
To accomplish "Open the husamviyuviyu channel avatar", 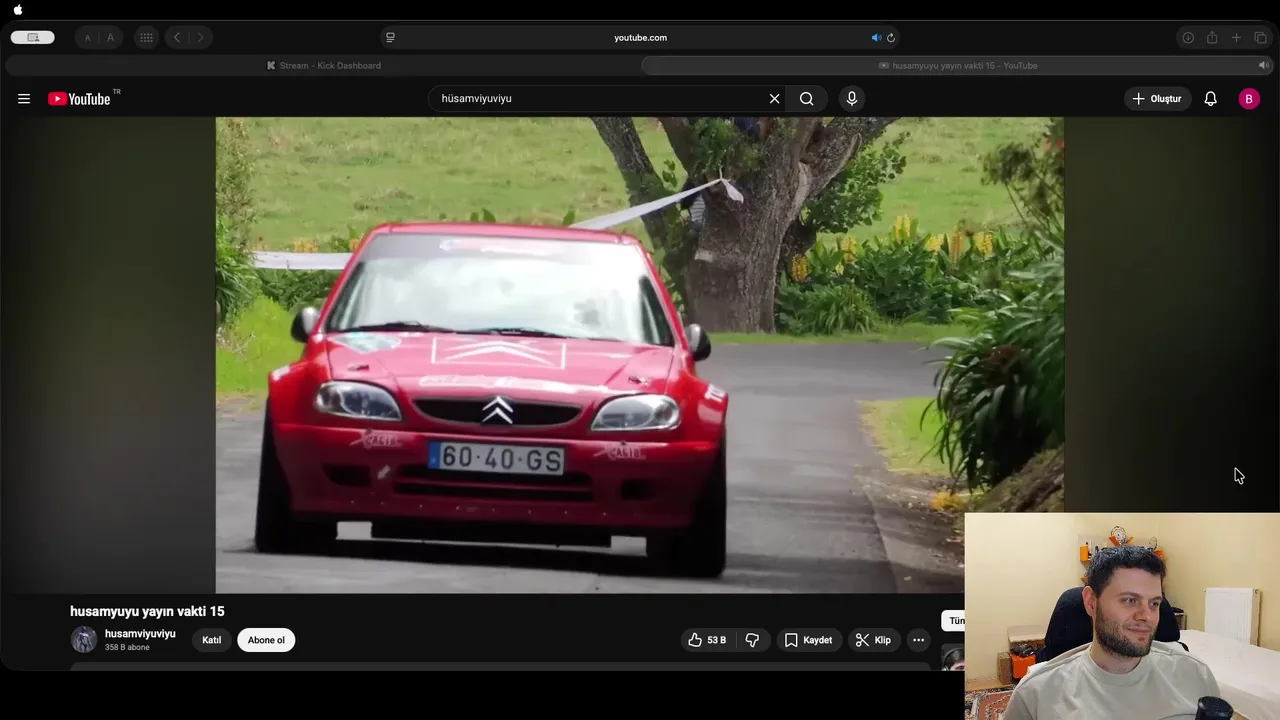I will [84, 640].
